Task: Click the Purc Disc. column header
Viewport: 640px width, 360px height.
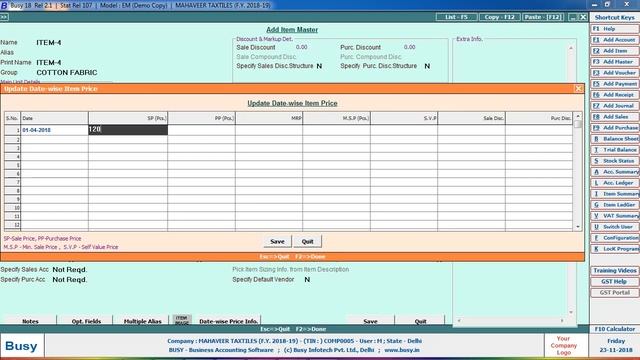Action: (x=539, y=118)
